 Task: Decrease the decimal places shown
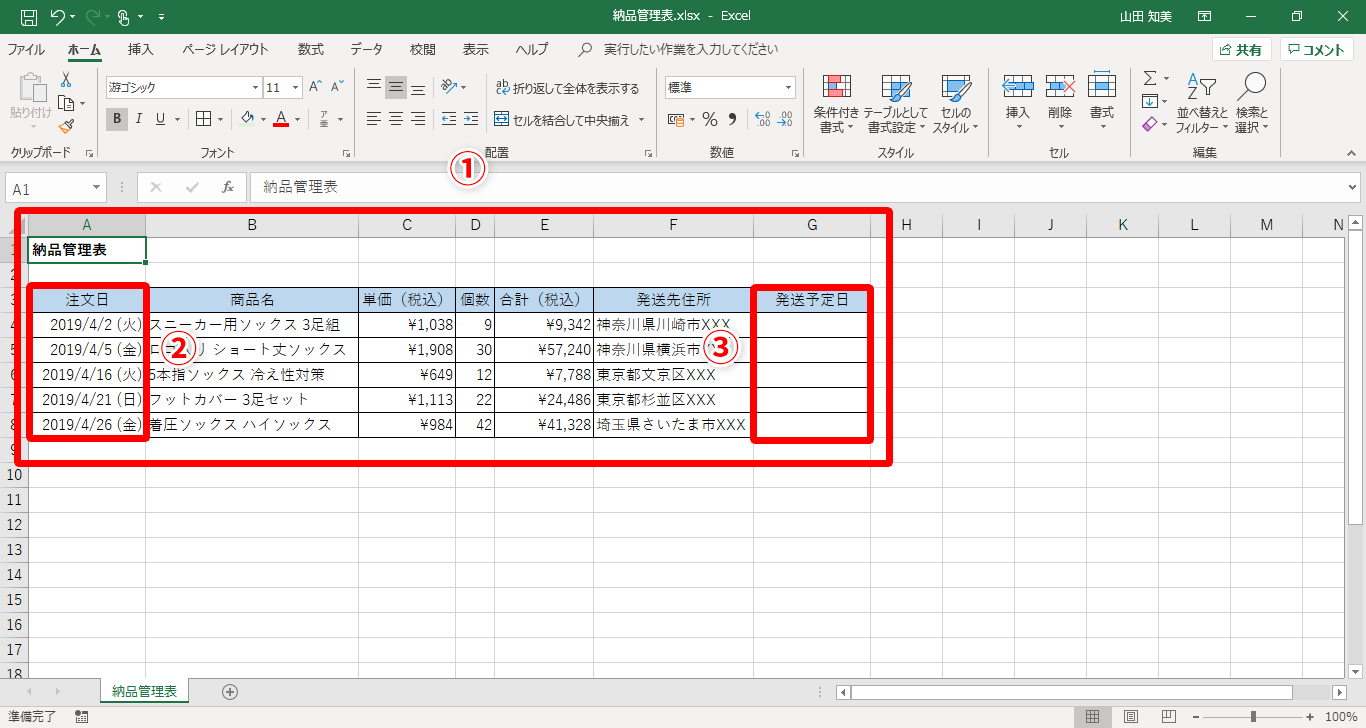[785, 119]
